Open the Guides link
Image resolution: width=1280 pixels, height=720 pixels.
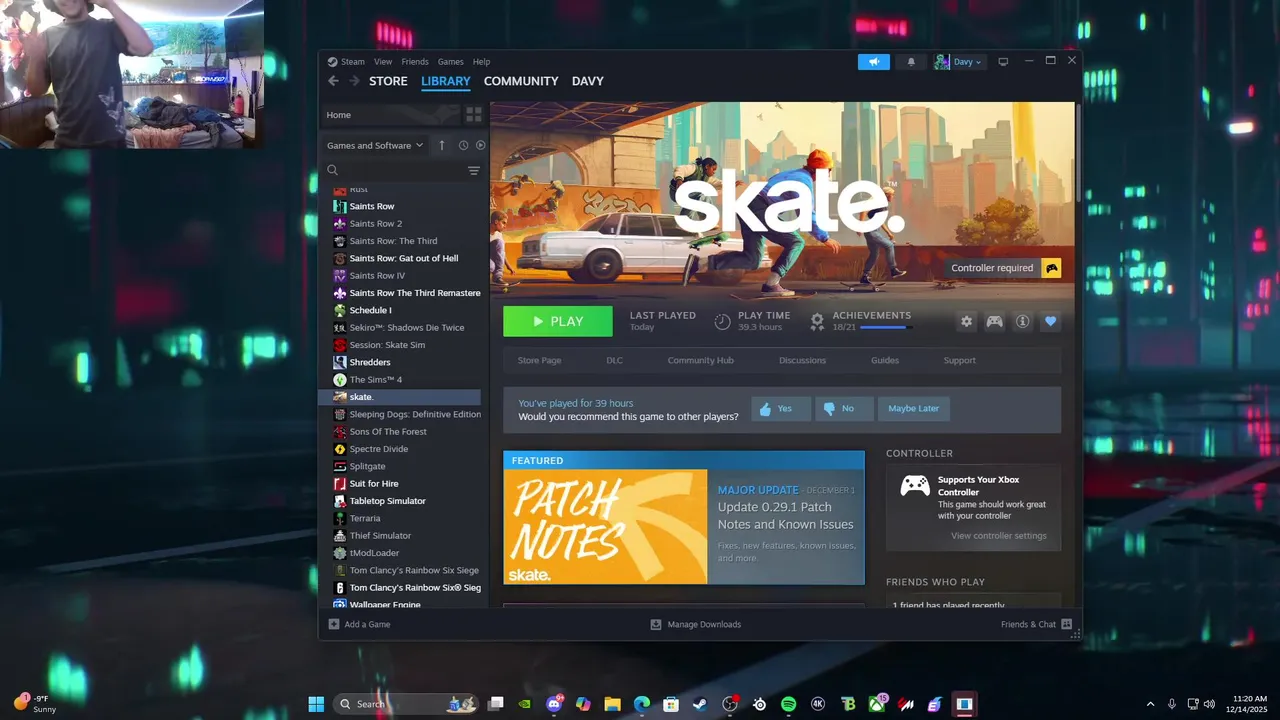tap(885, 360)
